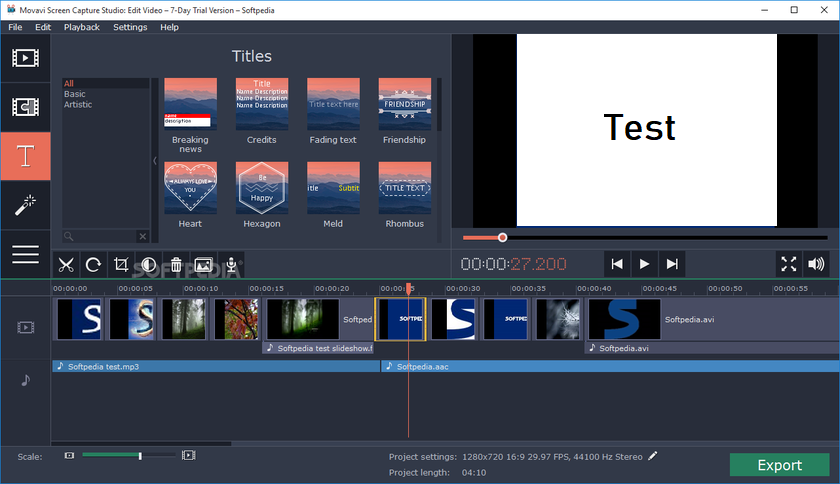Open the Transitions tab icon
This screenshot has width=840, height=484.
click(25, 107)
